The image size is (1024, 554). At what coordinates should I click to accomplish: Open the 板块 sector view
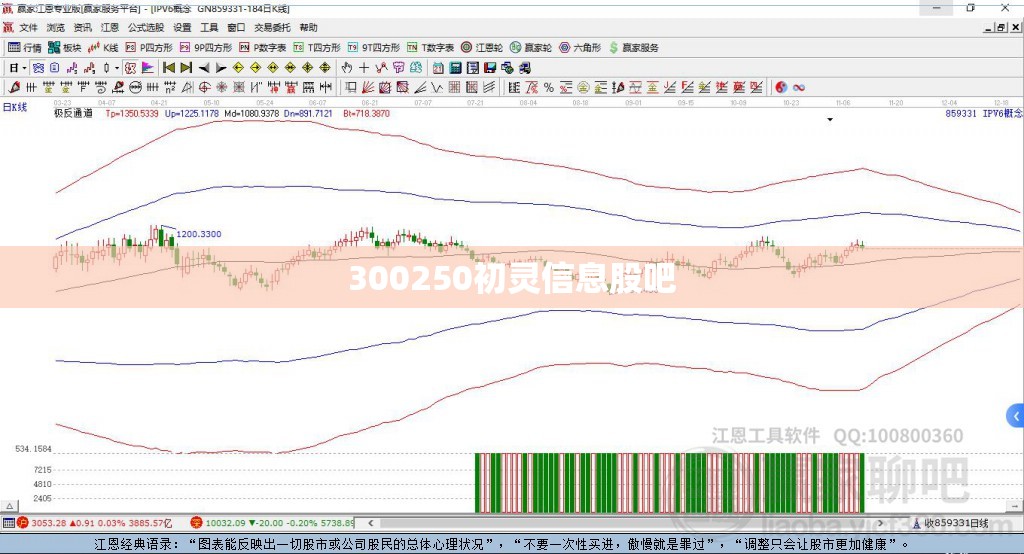click(65, 48)
